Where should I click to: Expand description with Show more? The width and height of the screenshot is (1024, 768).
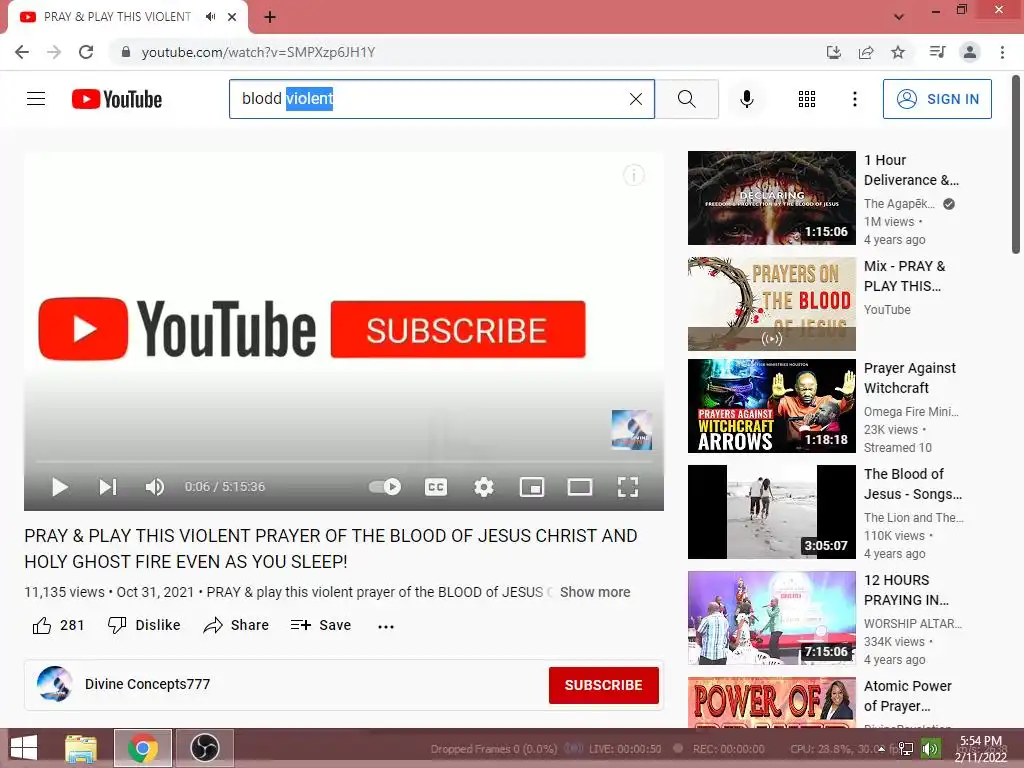tap(595, 592)
